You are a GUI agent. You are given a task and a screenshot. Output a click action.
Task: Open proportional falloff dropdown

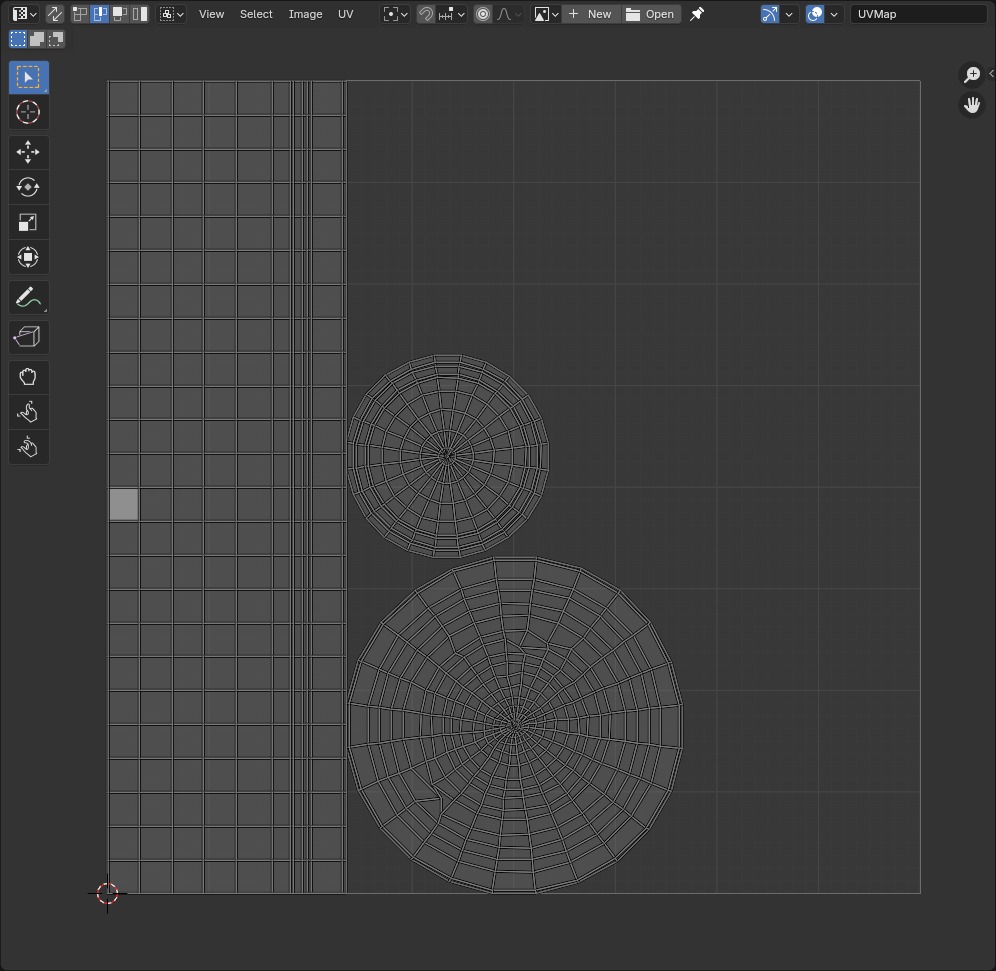(509, 14)
